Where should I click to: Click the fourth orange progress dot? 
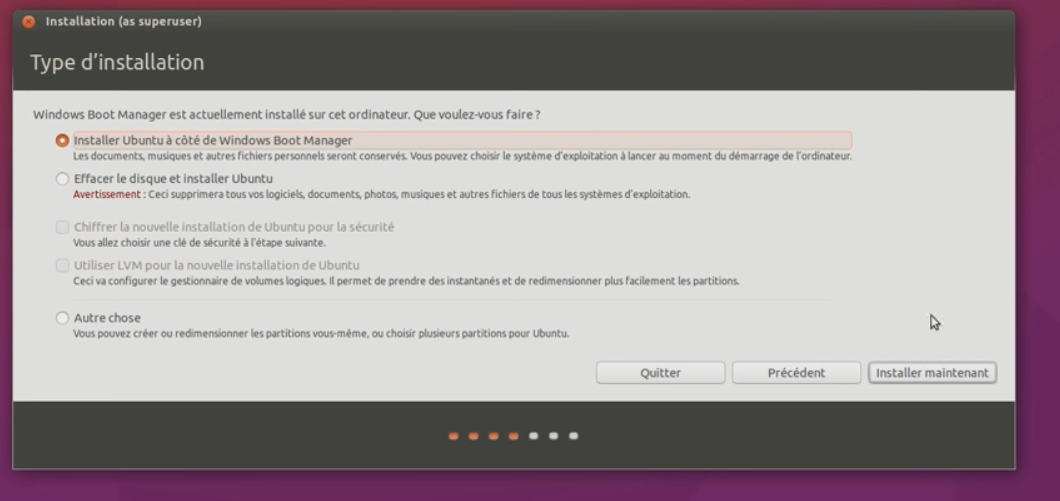[514, 436]
